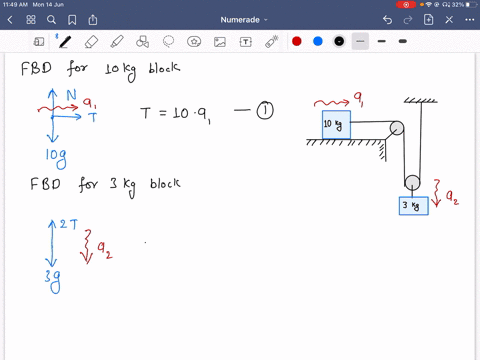Open the Elements sticker tool
This screenshot has width=480, height=360.
coord(194,42)
